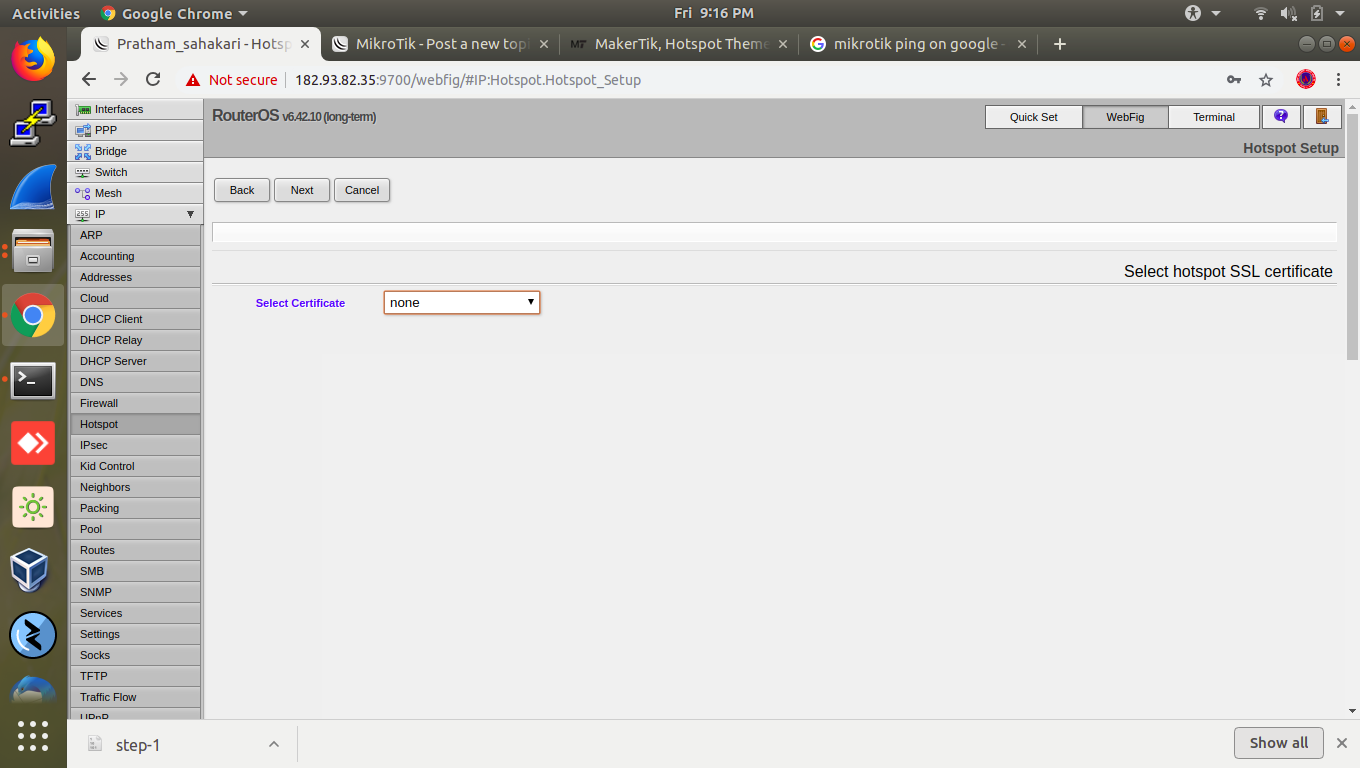Open DHCP Server under IP
Viewport: 1360px width, 768px height.
coord(135,361)
